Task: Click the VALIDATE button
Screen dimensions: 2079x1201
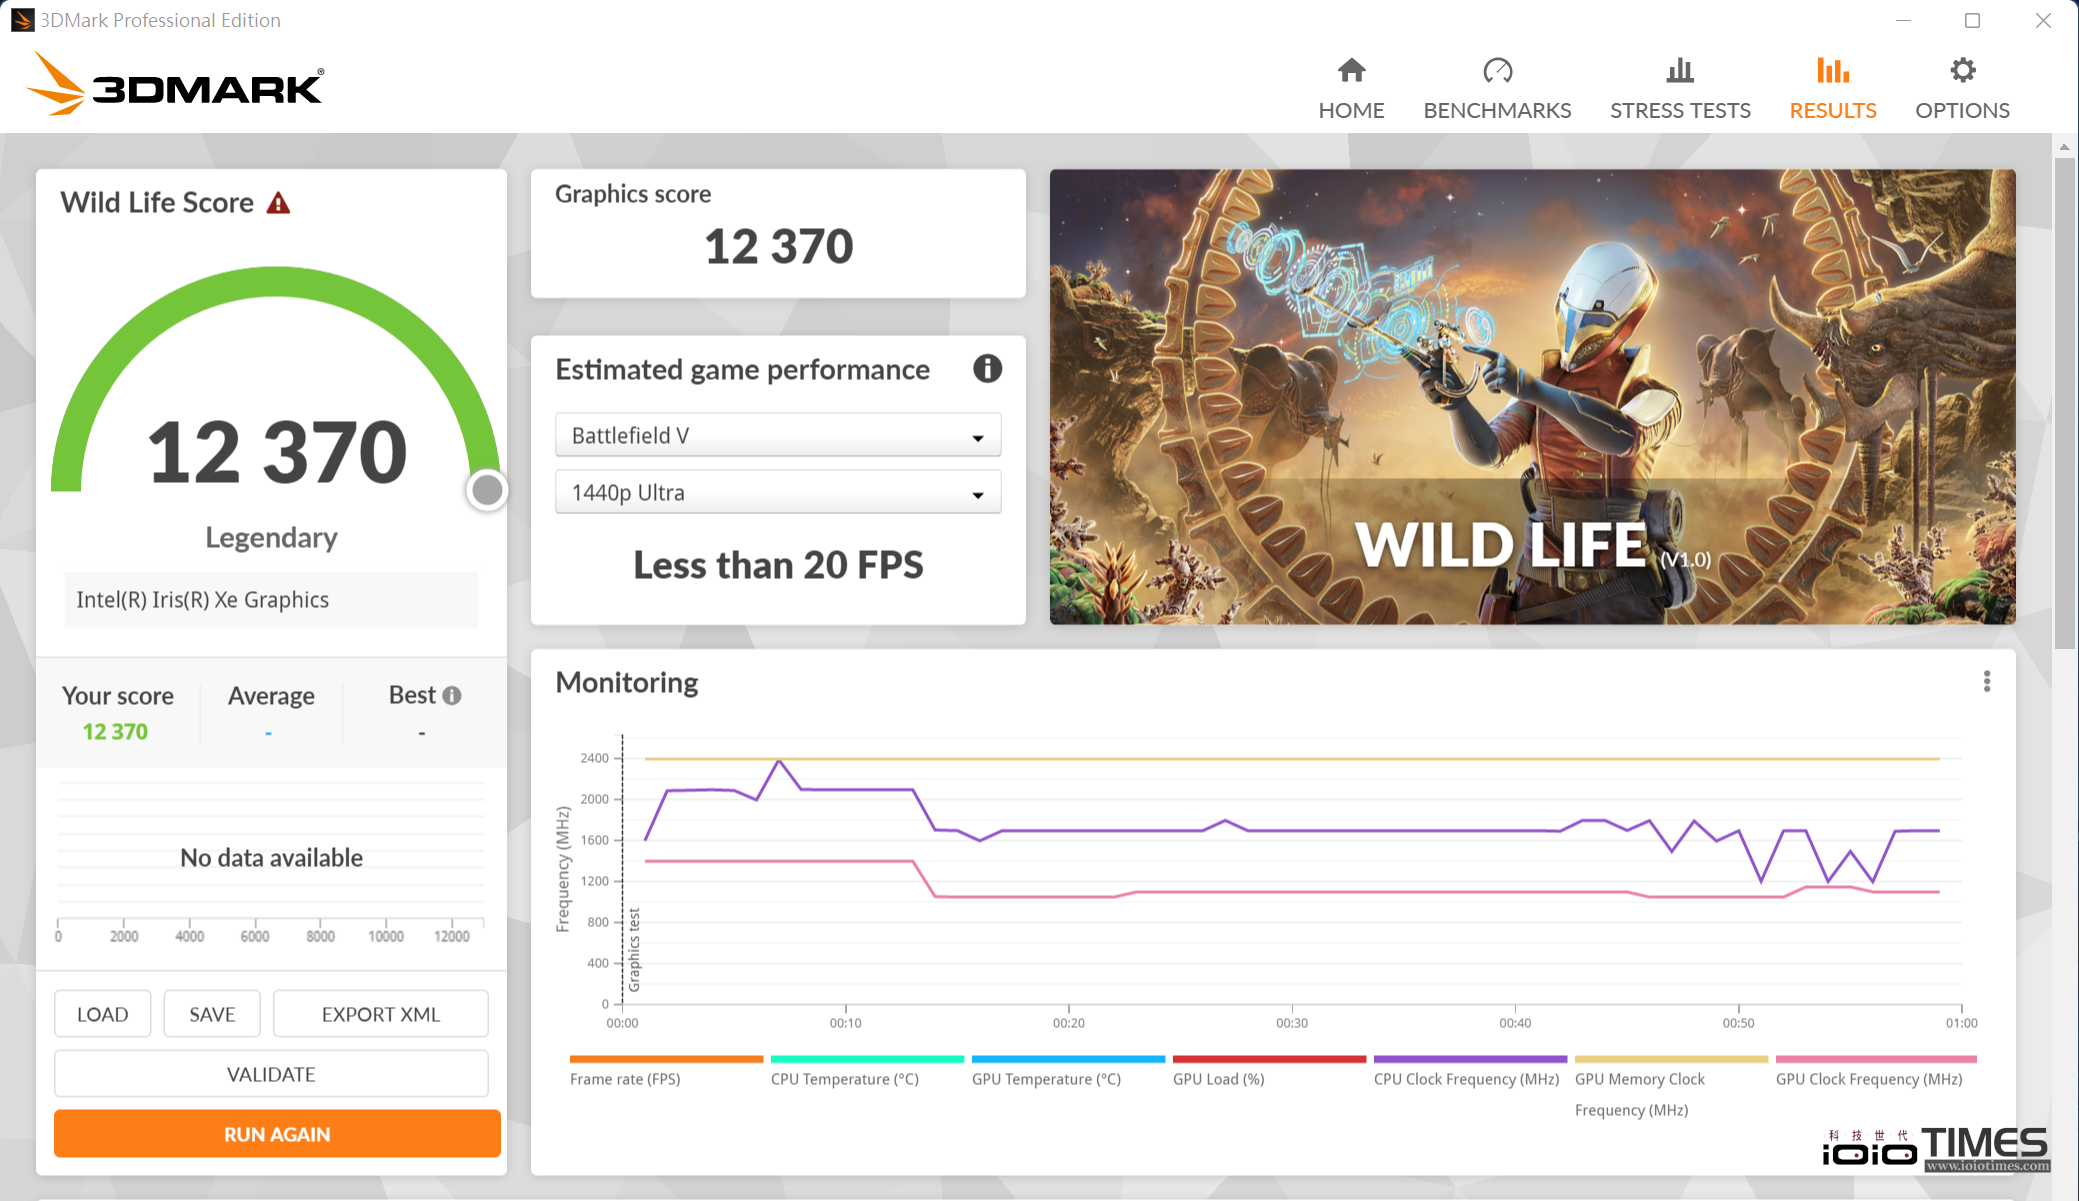Action: 271,1074
